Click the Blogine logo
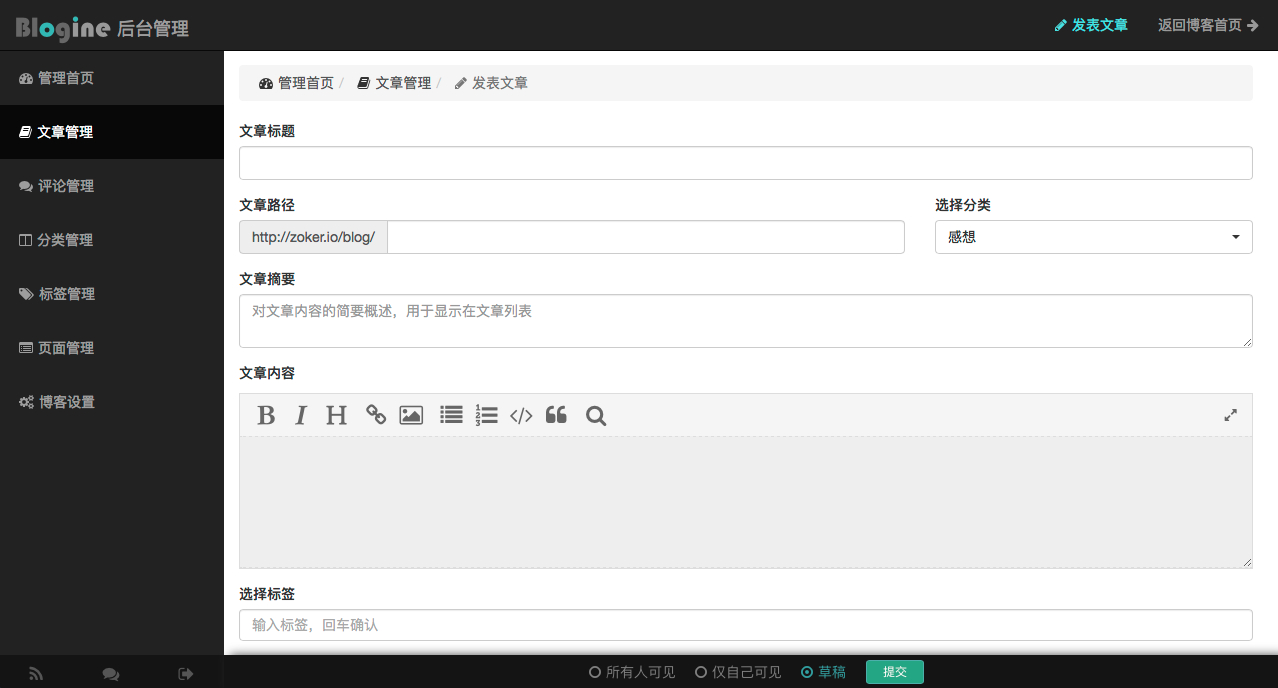The height and width of the screenshot is (688, 1278). point(62,28)
